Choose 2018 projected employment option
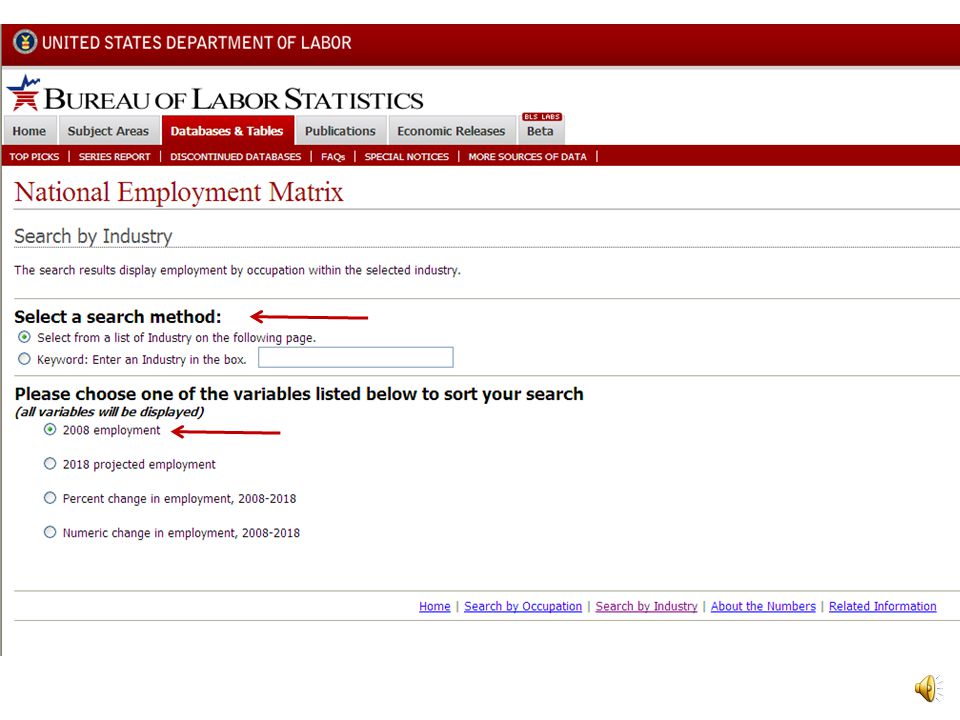Image resolution: width=960 pixels, height=720 pixels. point(50,464)
